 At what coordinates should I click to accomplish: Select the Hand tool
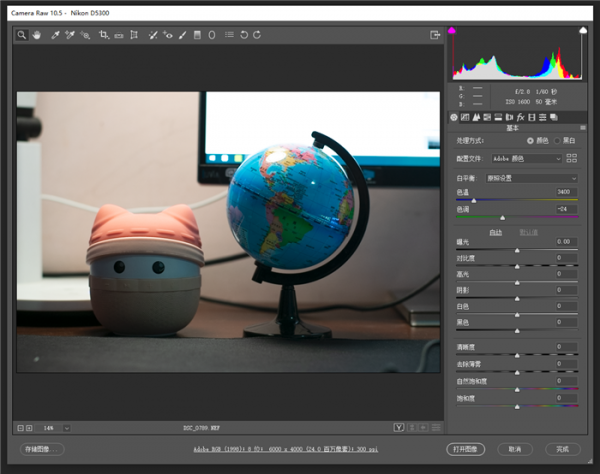[x=37, y=35]
